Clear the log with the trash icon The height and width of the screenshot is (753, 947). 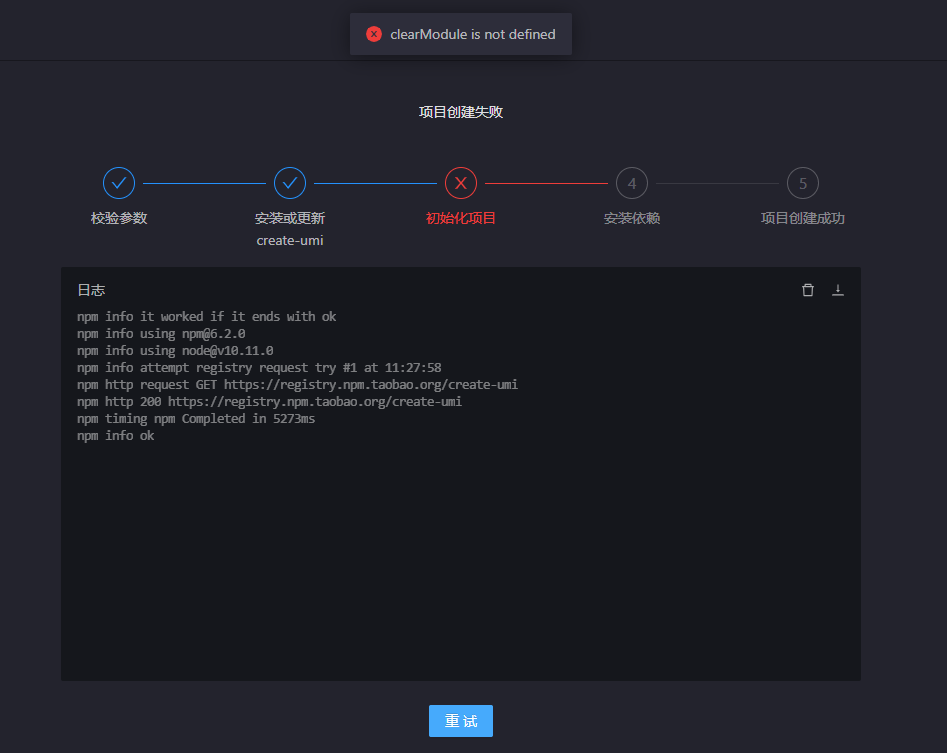807,289
